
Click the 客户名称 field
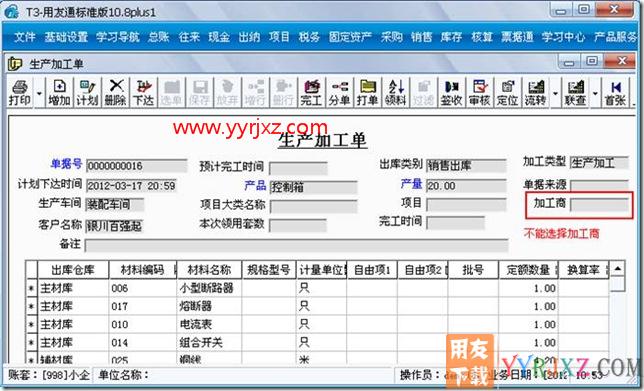point(114,225)
